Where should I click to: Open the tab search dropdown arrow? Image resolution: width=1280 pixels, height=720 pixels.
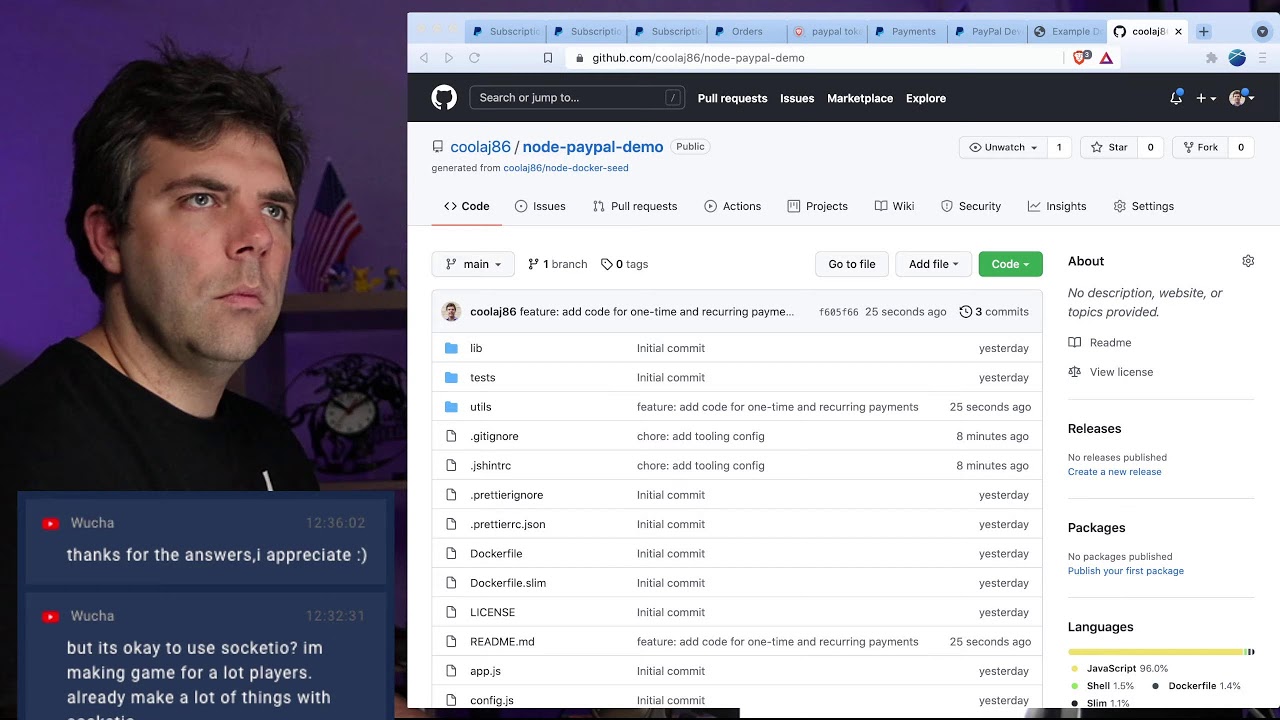tap(1262, 31)
